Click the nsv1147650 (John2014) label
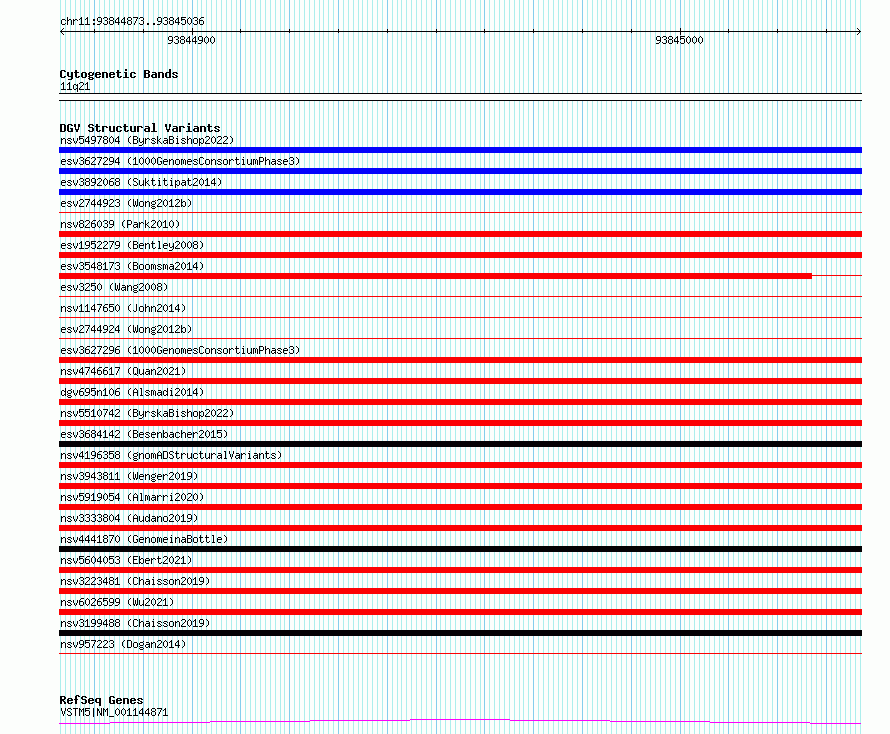The image size is (890, 734). pyautogui.click(x=123, y=308)
